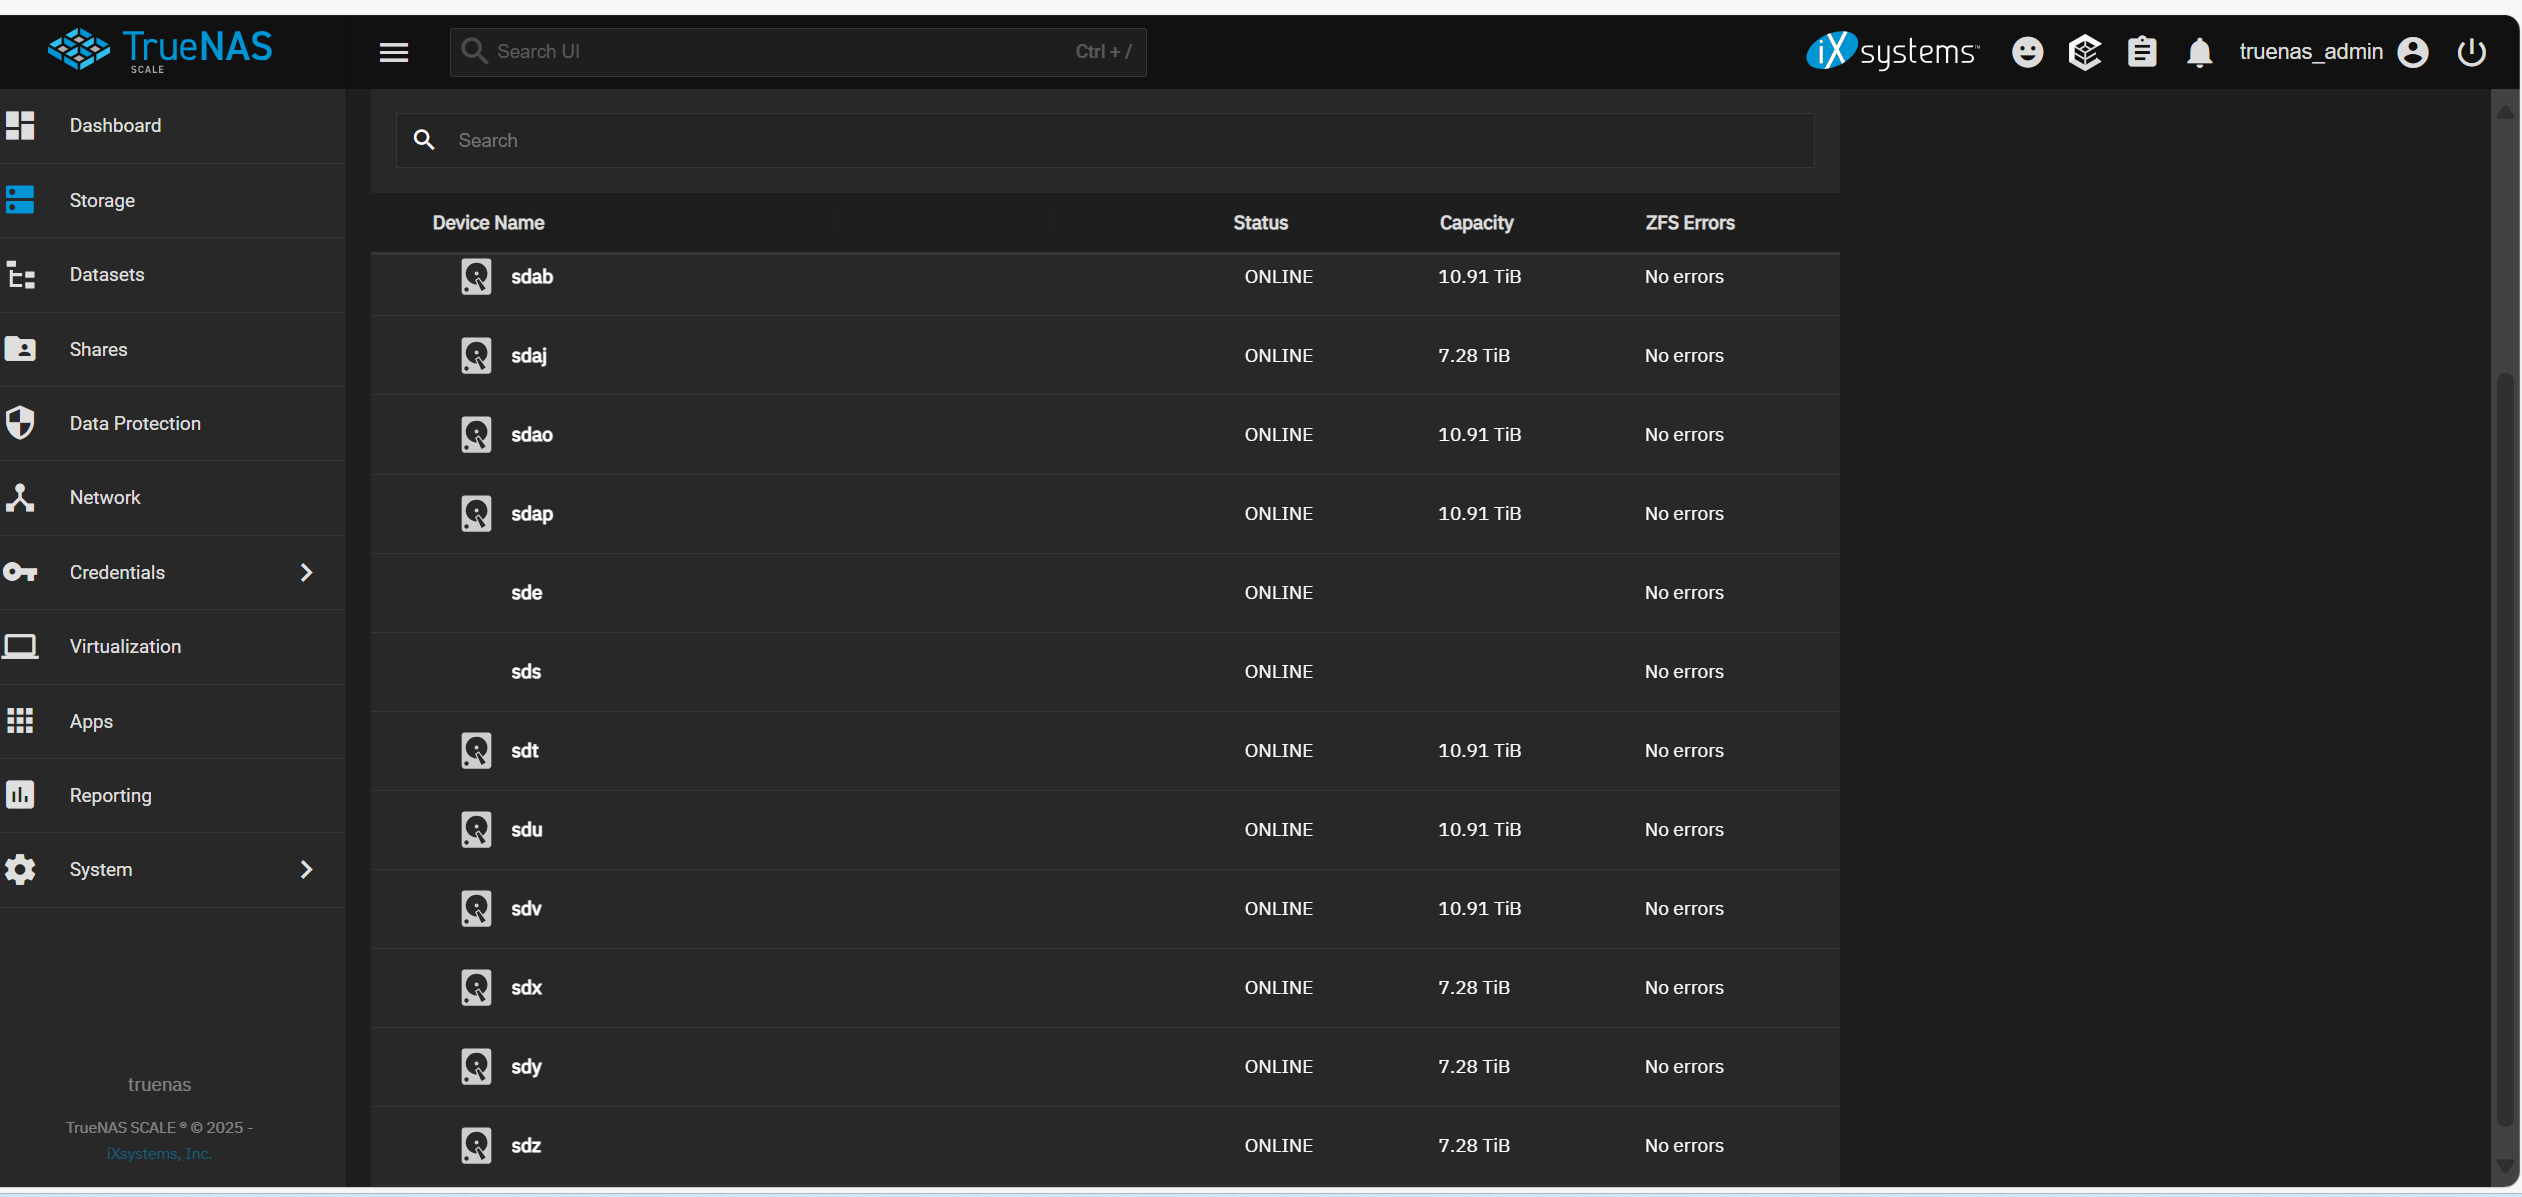This screenshot has height=1197, width=2522.
Task: Open the jobs clipboard icon
Action: (2141, 52)
